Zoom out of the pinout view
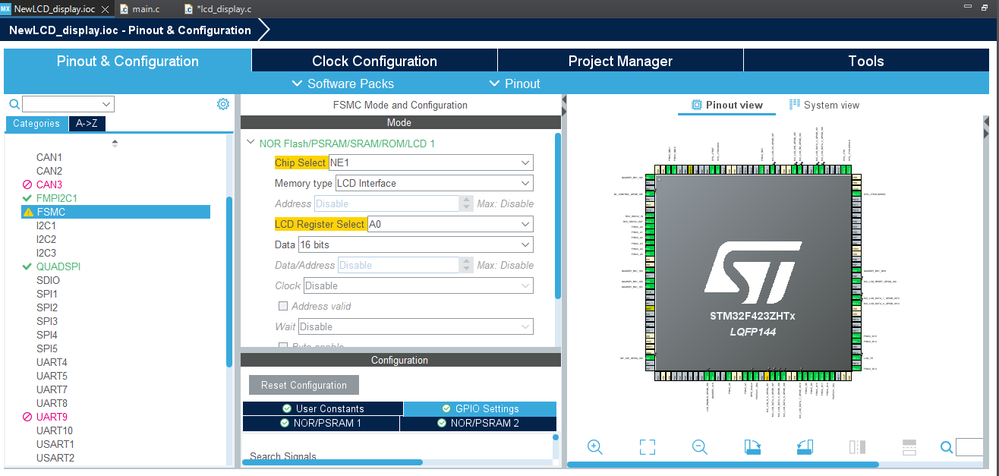The image size is (999, 476). (x=700, y=447)
